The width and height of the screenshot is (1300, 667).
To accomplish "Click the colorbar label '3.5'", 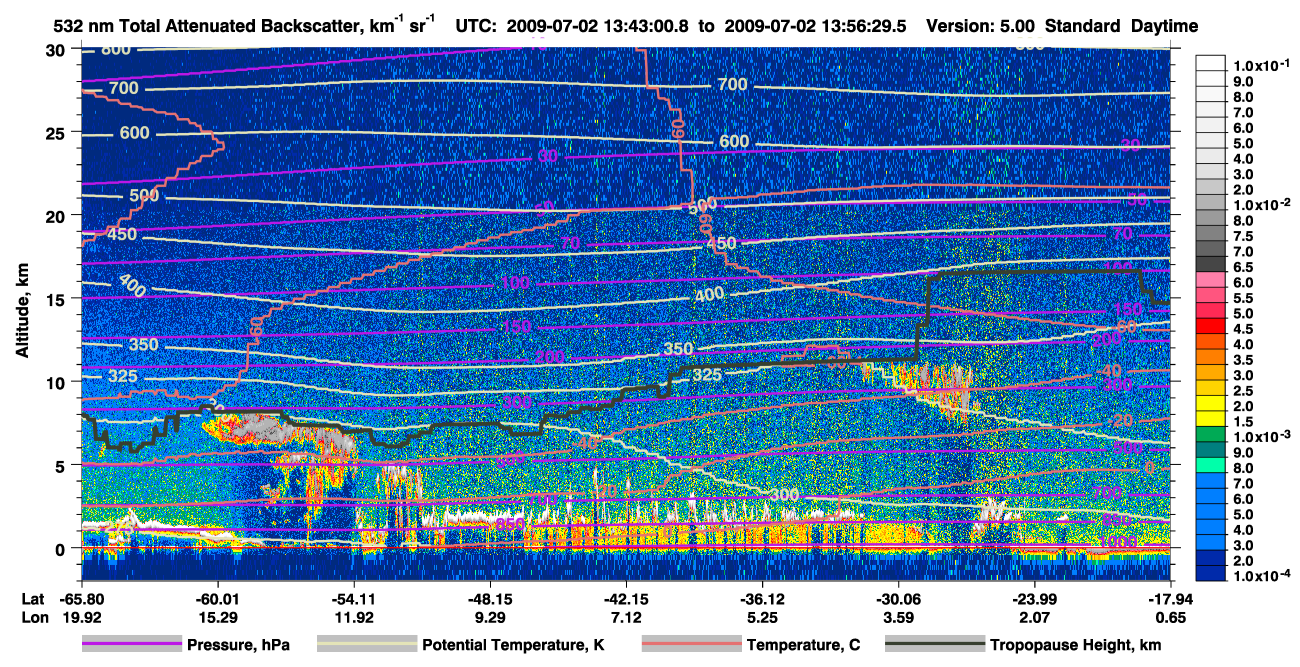I will tap(1243, 360).
